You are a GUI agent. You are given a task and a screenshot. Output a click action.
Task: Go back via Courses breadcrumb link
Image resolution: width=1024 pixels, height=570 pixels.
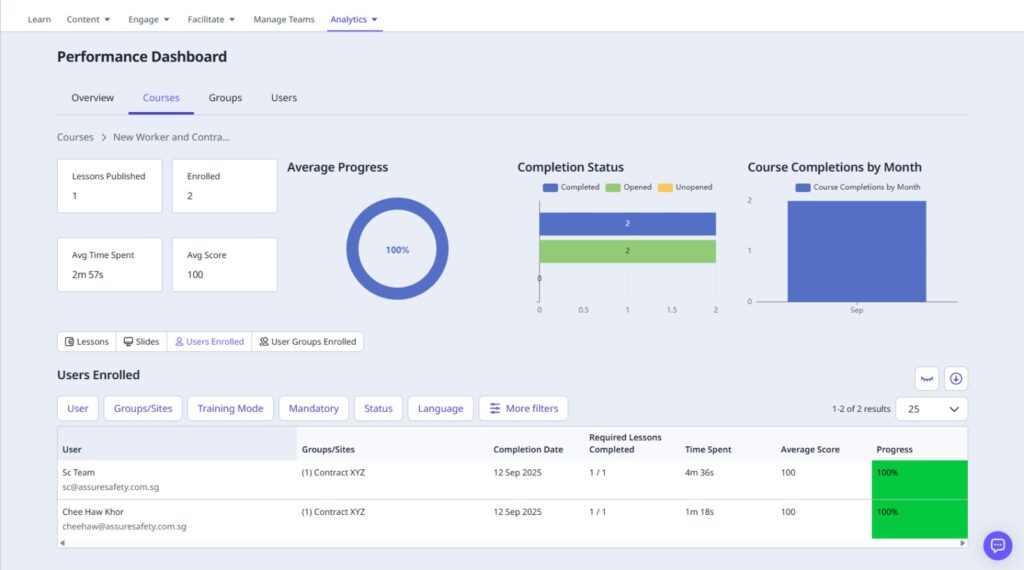[x=75, y=137]
